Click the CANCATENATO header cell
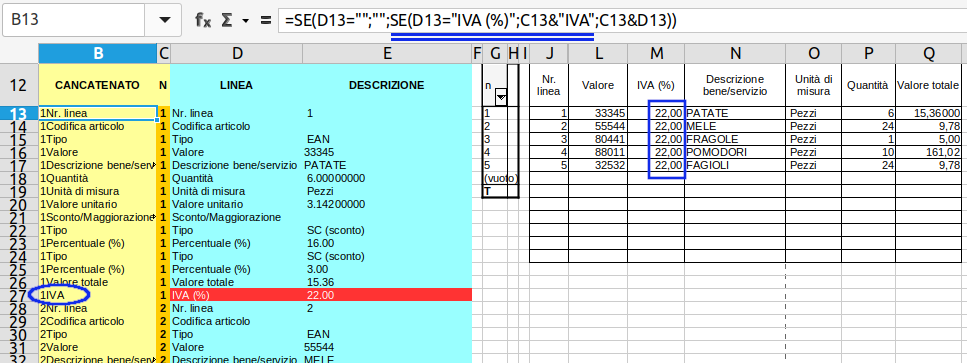The height and width of the screenshot is (363, 967). [97, 85]
